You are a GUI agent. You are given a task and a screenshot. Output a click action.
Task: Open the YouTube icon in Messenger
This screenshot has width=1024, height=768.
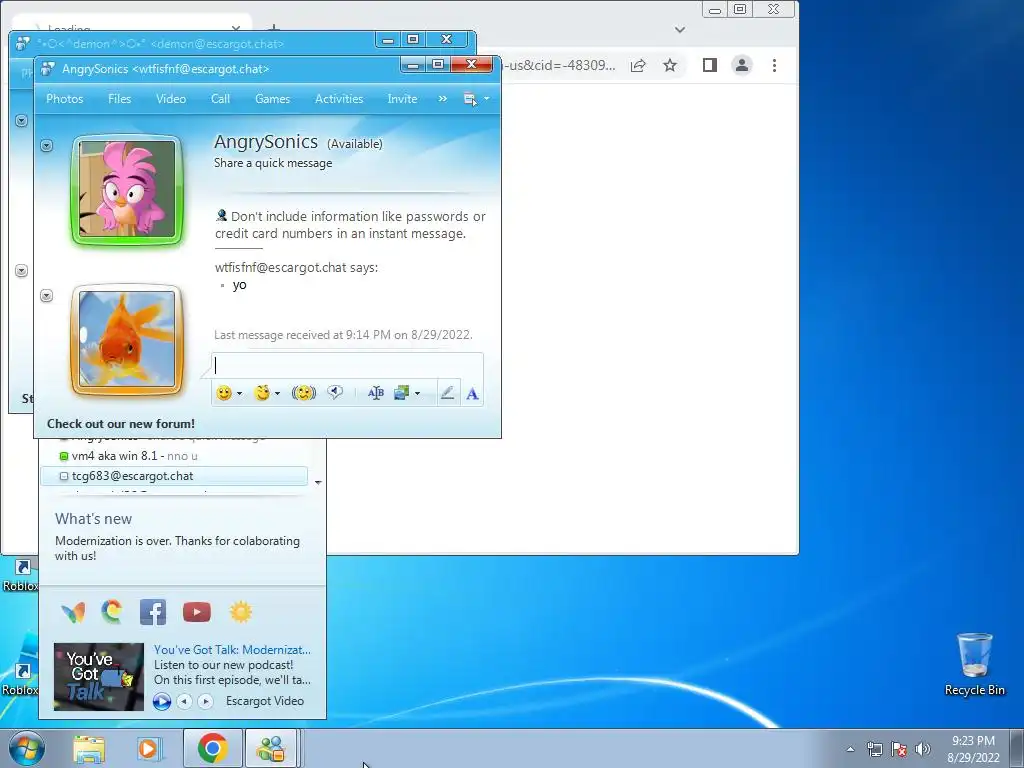pos(197,612)
